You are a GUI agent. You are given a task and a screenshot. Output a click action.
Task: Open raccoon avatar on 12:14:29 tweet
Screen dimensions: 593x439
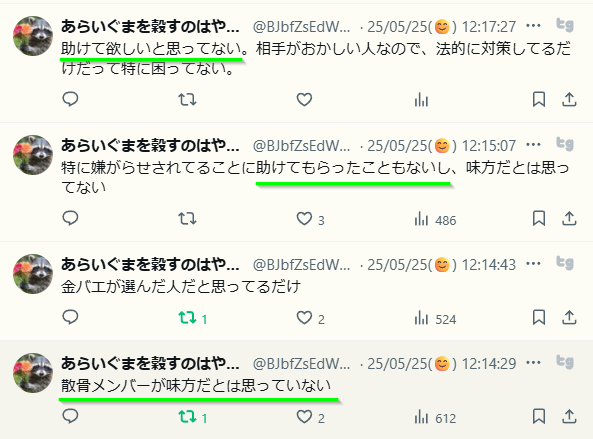coord(33,373)
